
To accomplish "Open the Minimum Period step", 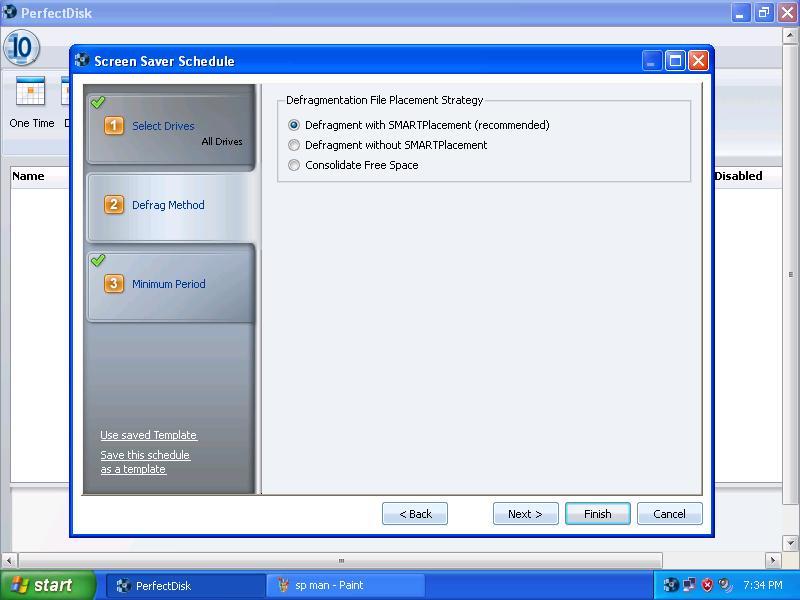I will [168, 284].
